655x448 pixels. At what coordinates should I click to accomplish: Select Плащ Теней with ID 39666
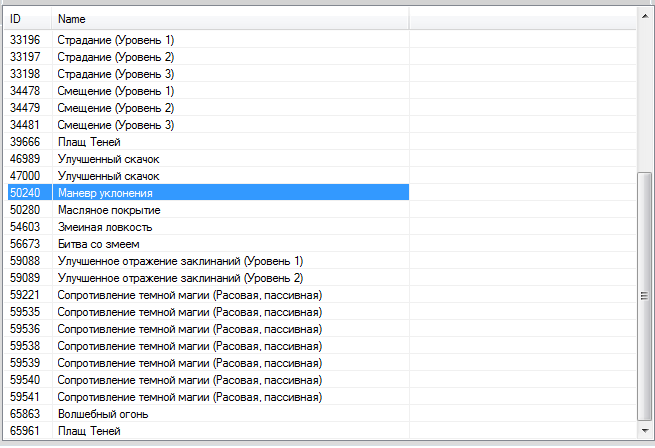[x=91, y=142]
